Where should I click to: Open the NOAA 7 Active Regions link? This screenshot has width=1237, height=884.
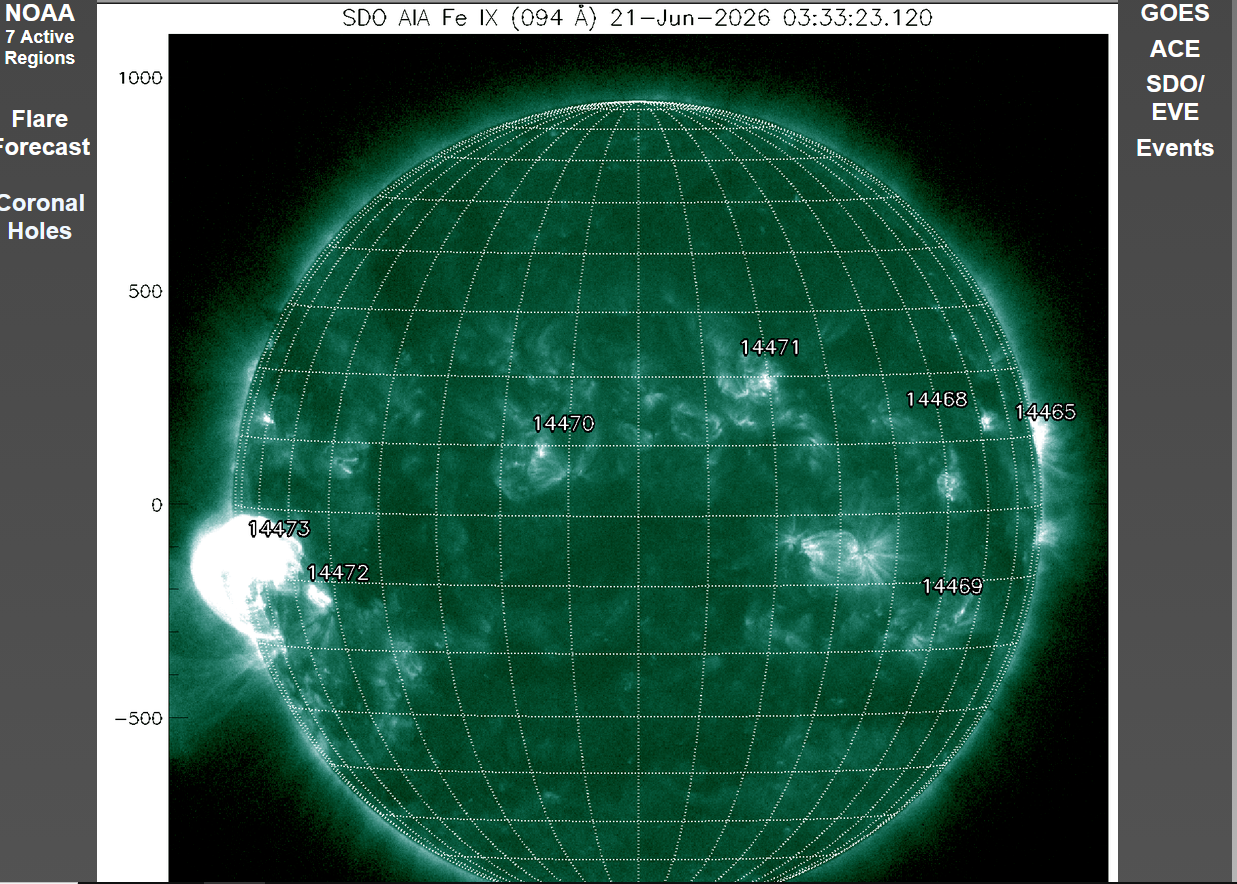(40, 36)
